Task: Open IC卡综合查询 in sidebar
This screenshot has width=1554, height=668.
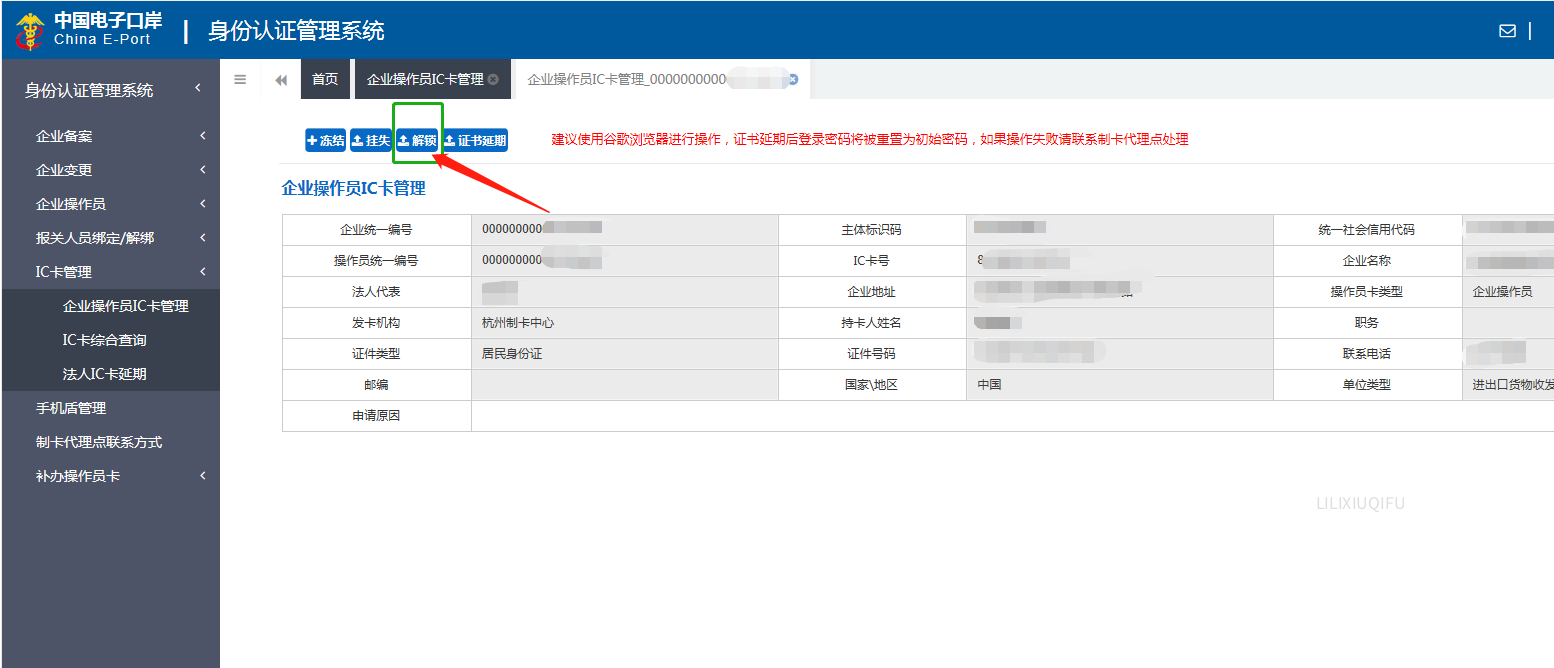Action: 104,340
